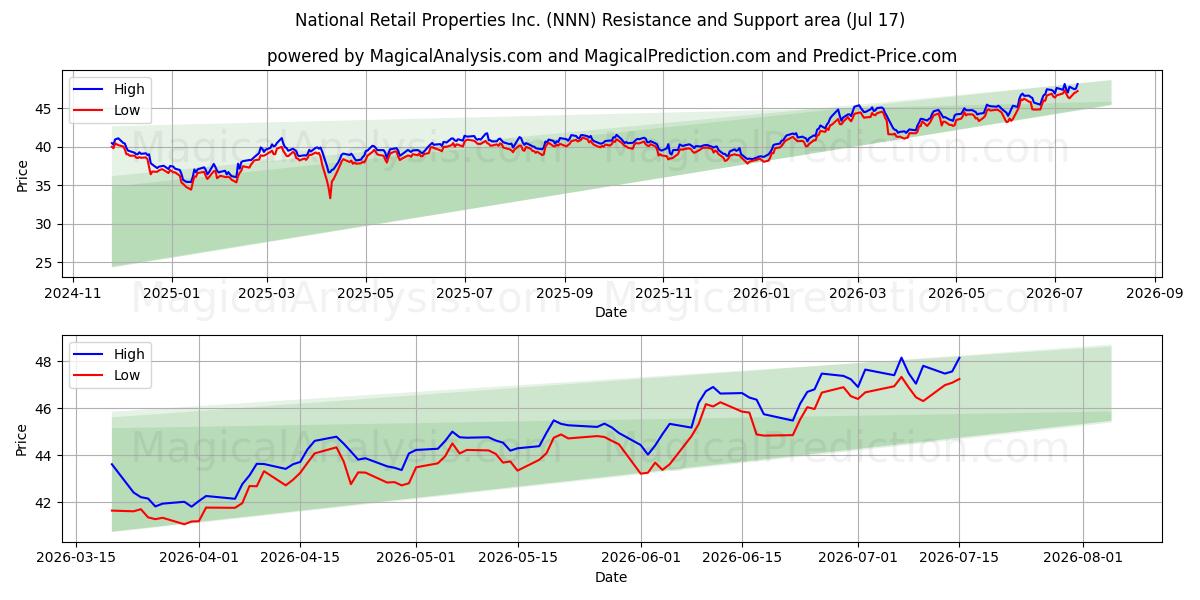The image size is (1200, 600).
Task: Click the '2025-03' tick label
Action: [x=267, y=293]
